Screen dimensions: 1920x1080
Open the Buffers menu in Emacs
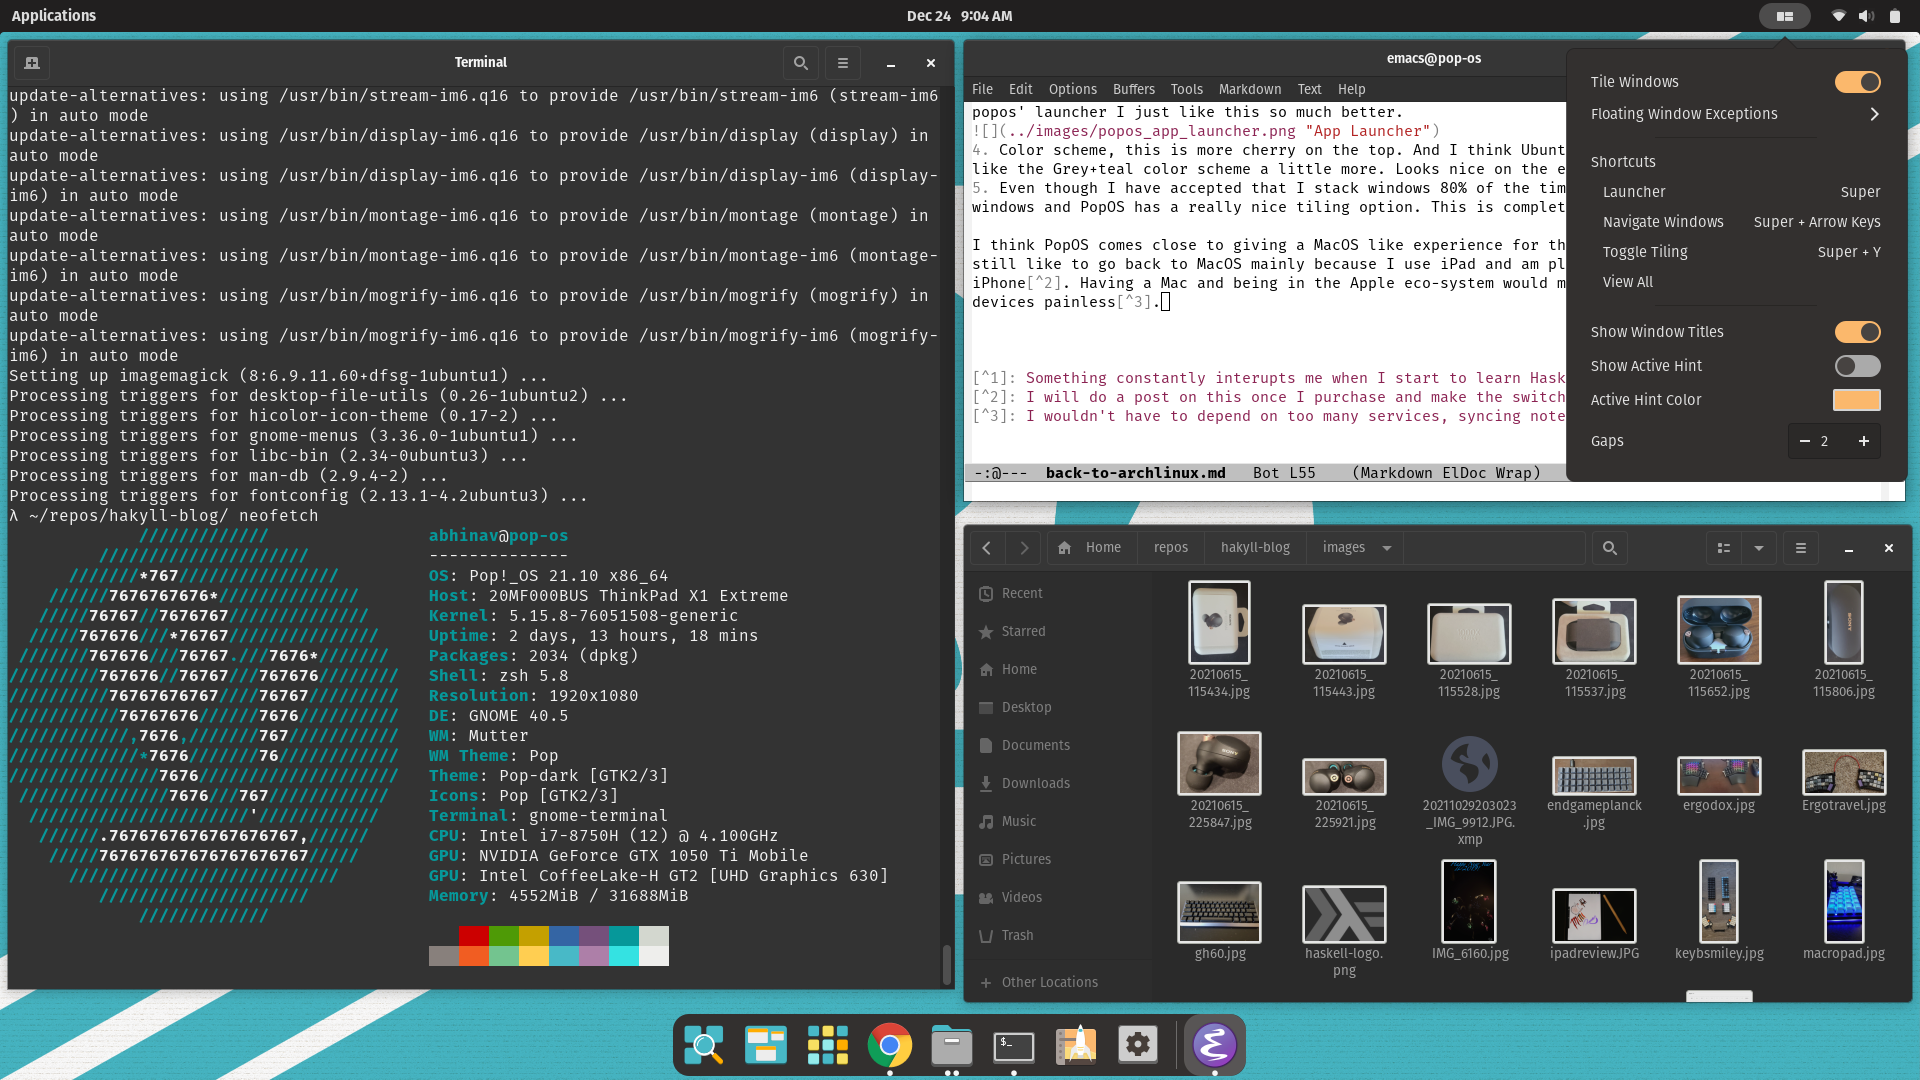click(x=1133, y=89)
